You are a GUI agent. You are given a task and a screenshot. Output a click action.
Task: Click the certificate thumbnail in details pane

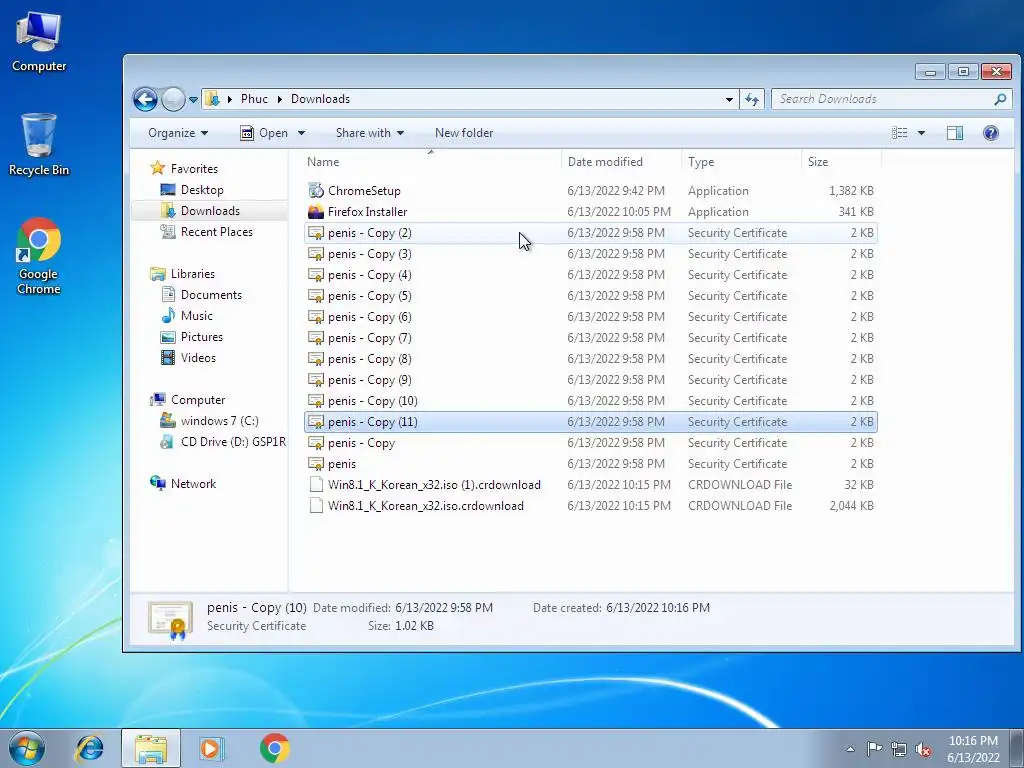pos(170,620)
